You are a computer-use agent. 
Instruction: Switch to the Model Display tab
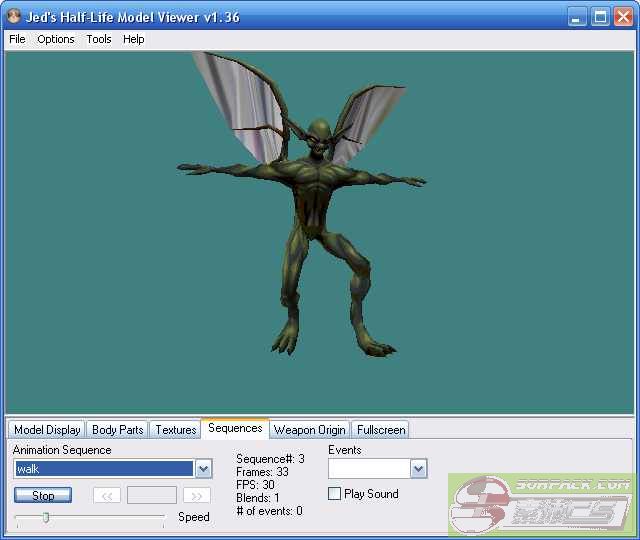(x=47, y=430)
